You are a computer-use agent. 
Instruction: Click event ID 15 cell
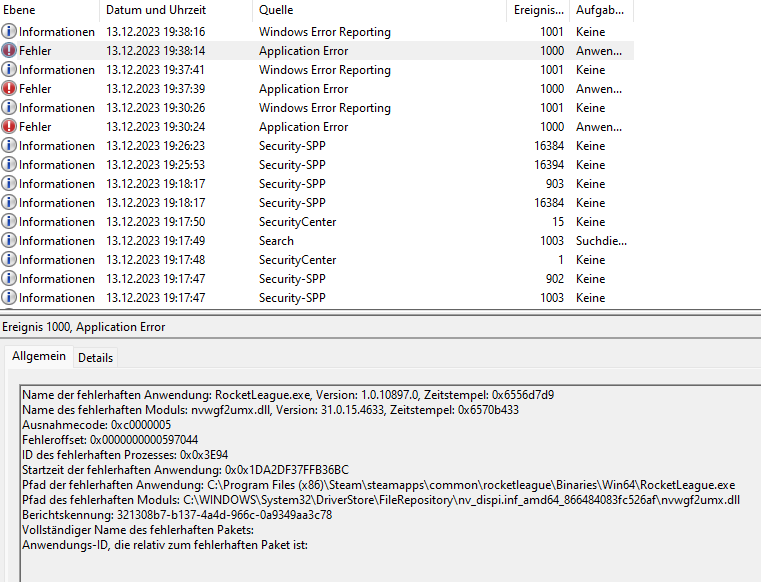click(x=558, y=221)
